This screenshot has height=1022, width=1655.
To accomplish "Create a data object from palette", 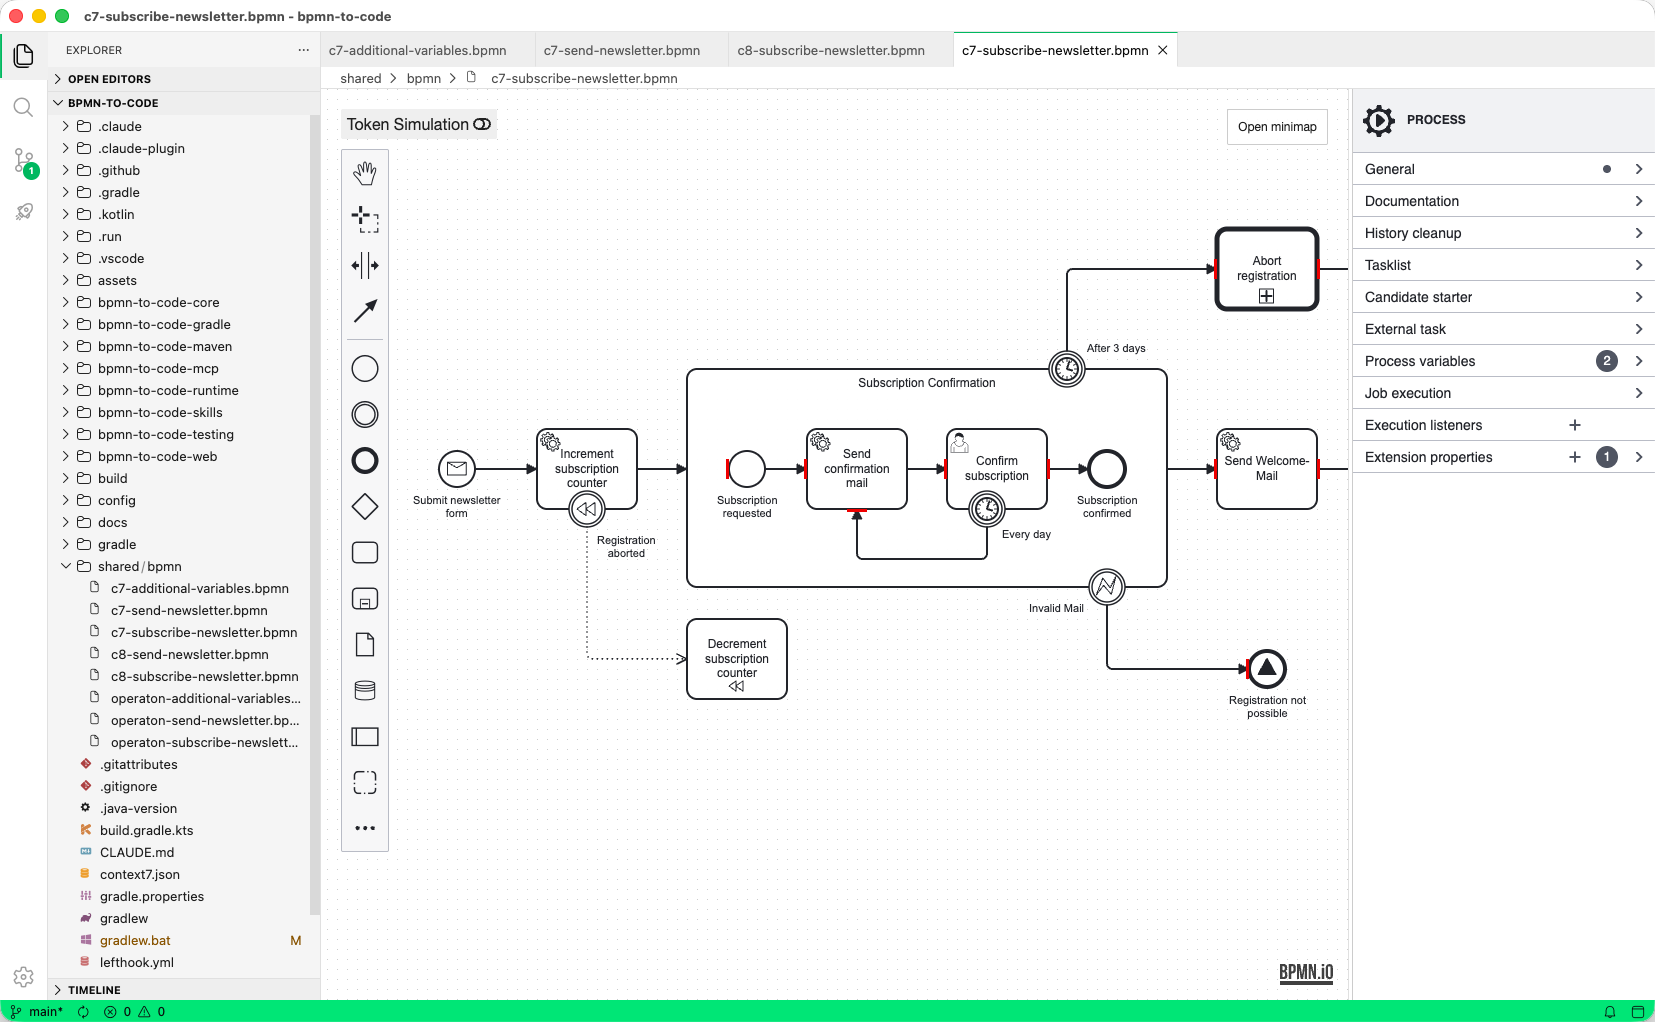I will (x=365, y=645).
